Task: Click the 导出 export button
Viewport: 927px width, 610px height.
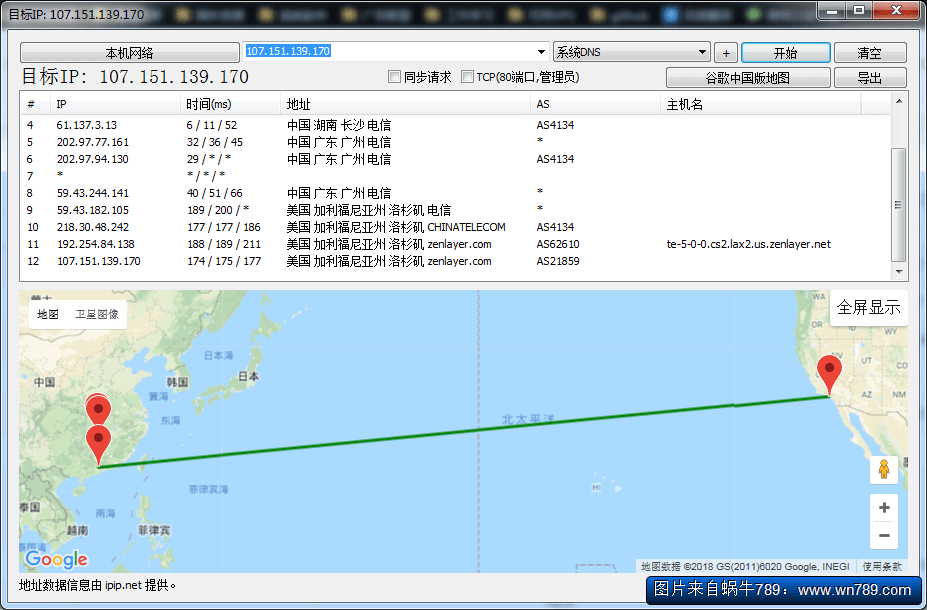Action: 869,78
